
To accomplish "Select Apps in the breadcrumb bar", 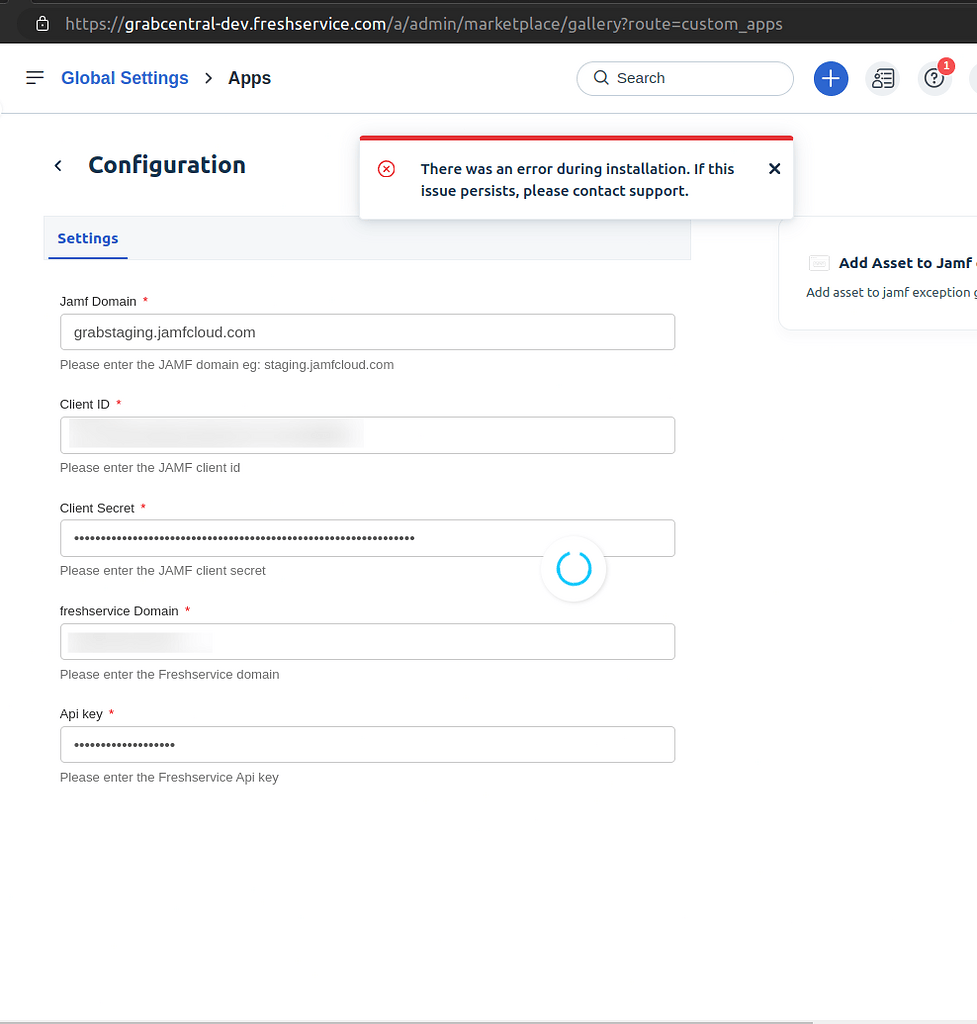I will pyautogui.click(x=249, y=77).
